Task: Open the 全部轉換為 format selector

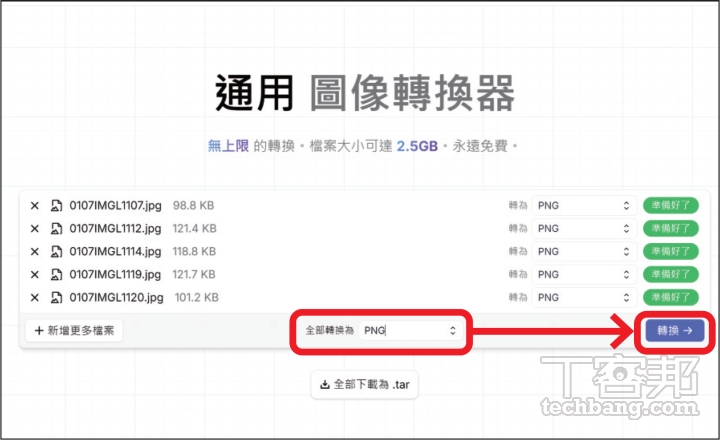Action: click(x=410, y=331)
